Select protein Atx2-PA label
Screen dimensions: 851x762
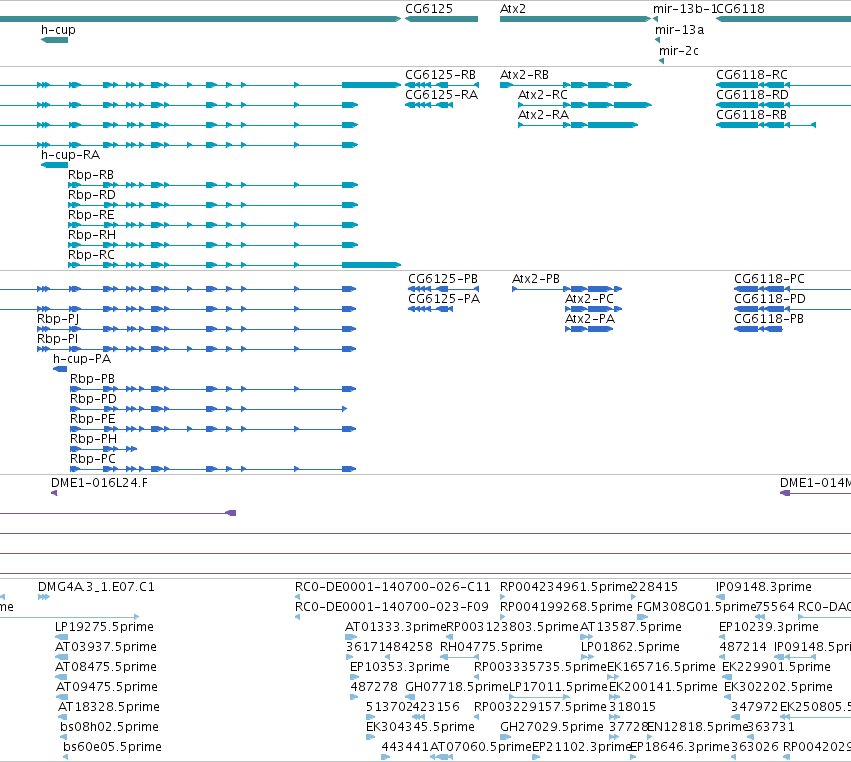click(x=590, y=319)
